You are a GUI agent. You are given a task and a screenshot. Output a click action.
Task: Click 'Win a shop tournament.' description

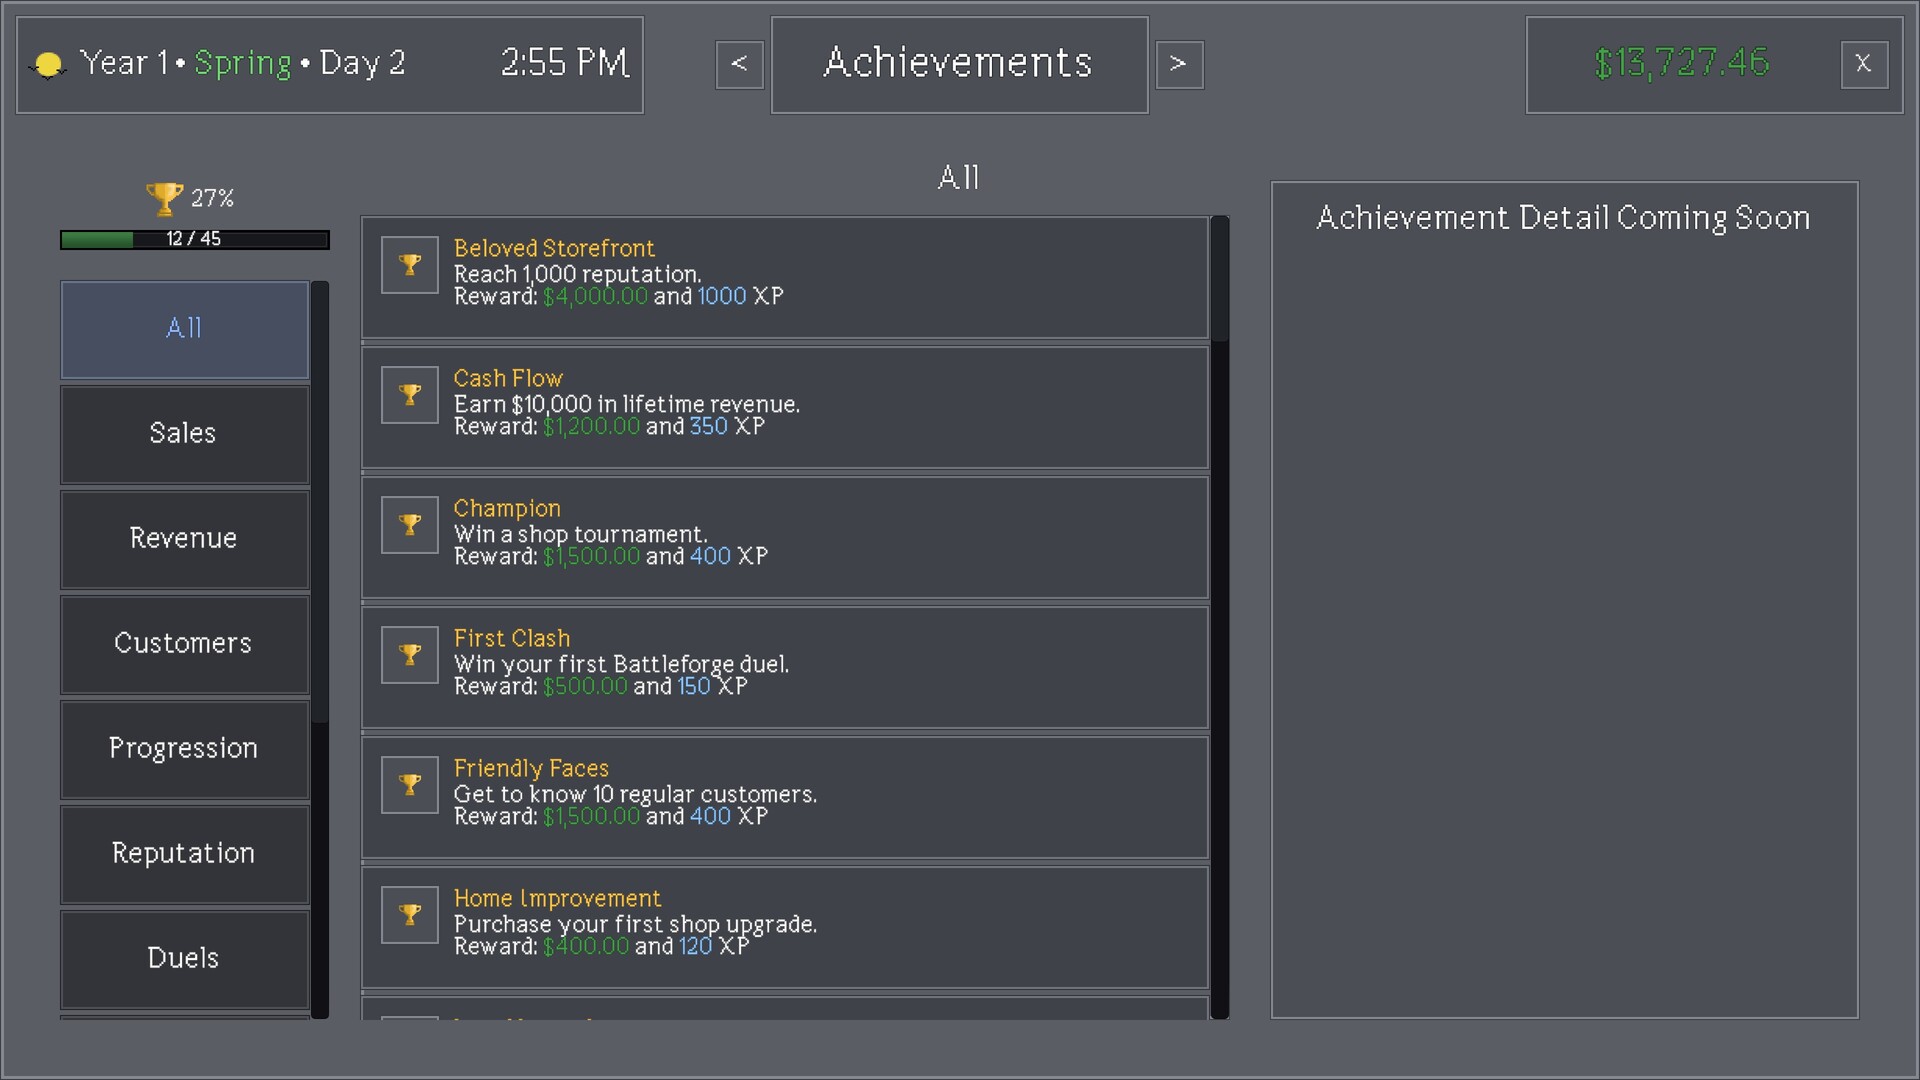(x=580, y=534)
